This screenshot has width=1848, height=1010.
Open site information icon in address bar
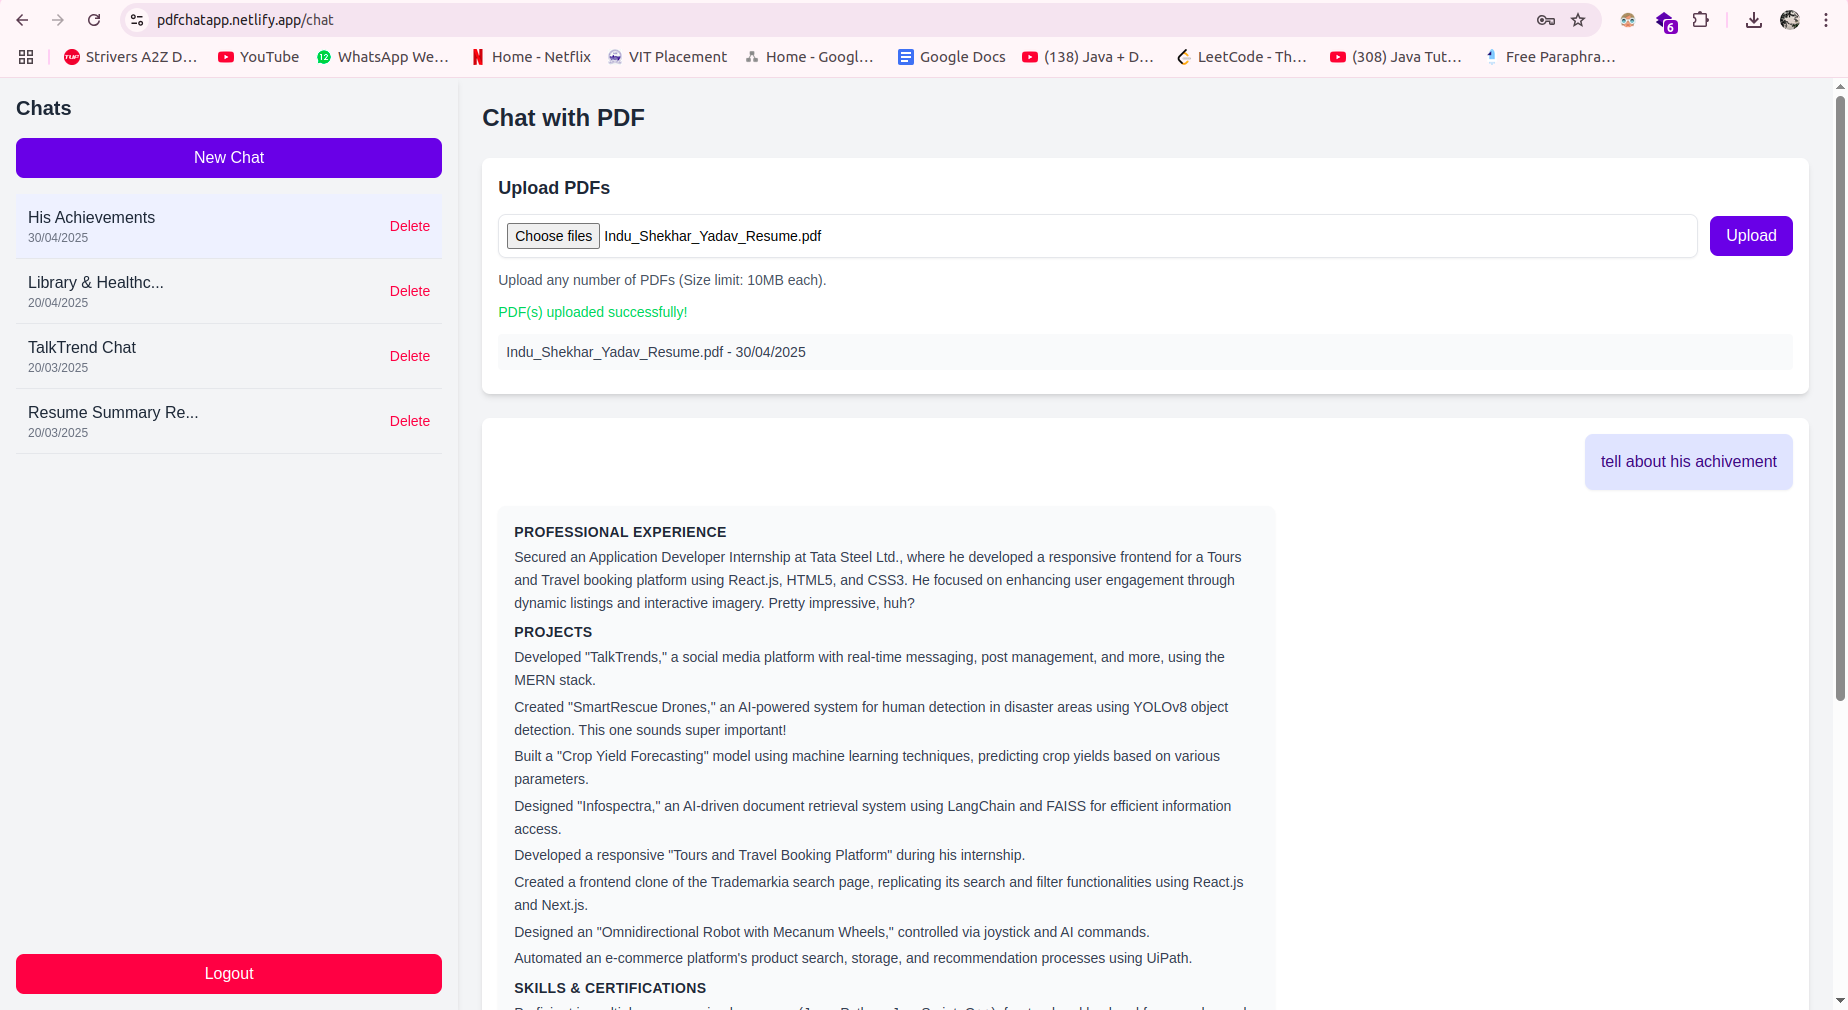[138, 20]
